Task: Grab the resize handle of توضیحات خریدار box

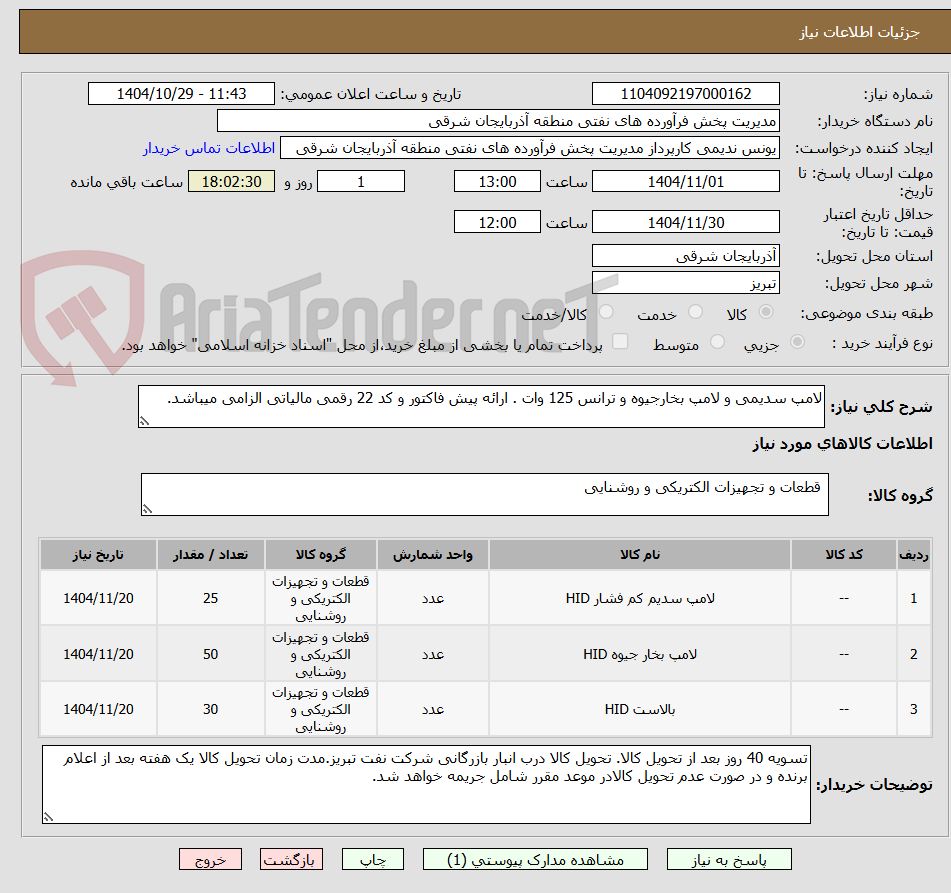Action: 49,817
